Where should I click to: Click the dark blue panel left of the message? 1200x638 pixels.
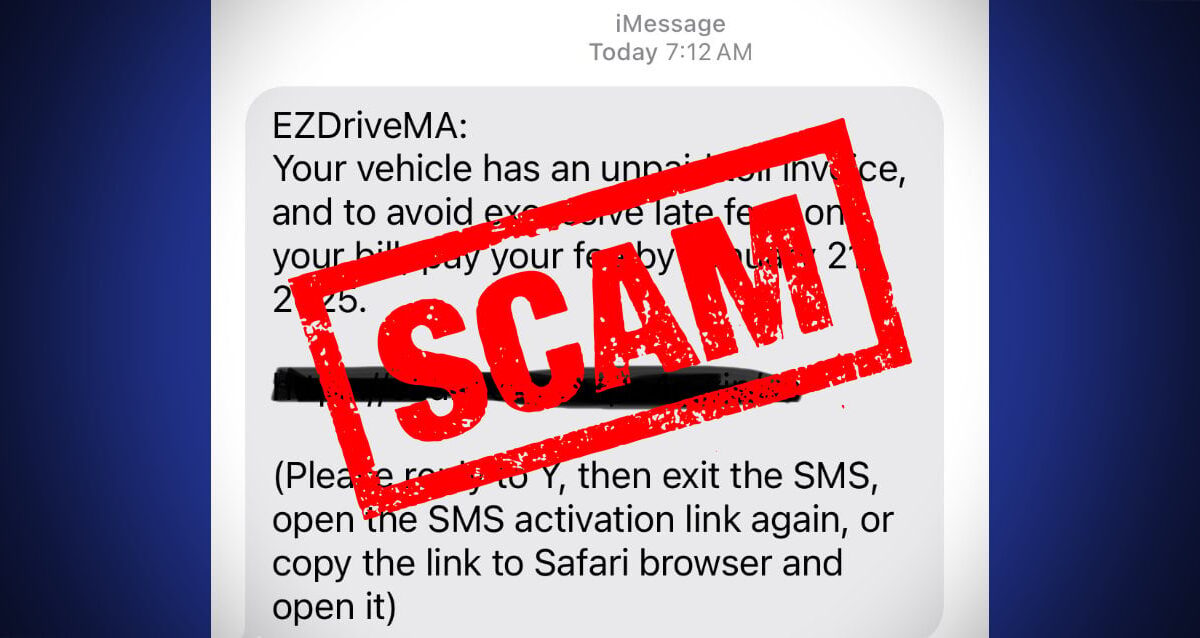click(x=105, y=319)
